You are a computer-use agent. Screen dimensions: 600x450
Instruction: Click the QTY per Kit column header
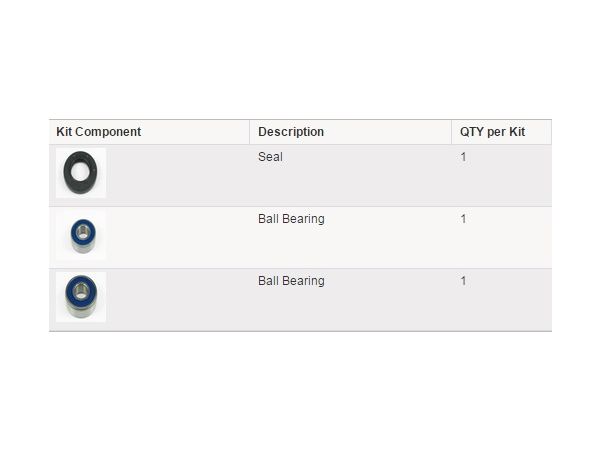click(x=492, y=132)
